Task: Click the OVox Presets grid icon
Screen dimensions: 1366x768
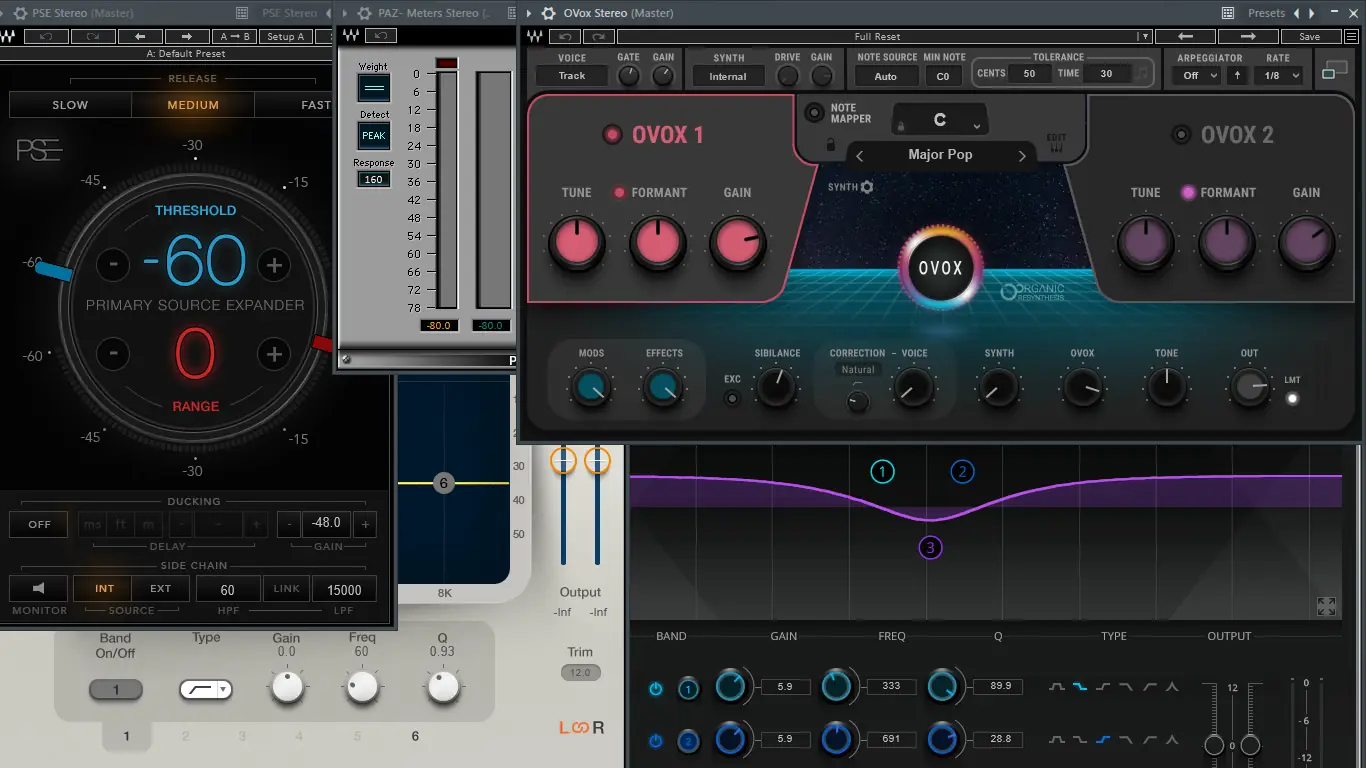Action: (x=1228, y=13)
